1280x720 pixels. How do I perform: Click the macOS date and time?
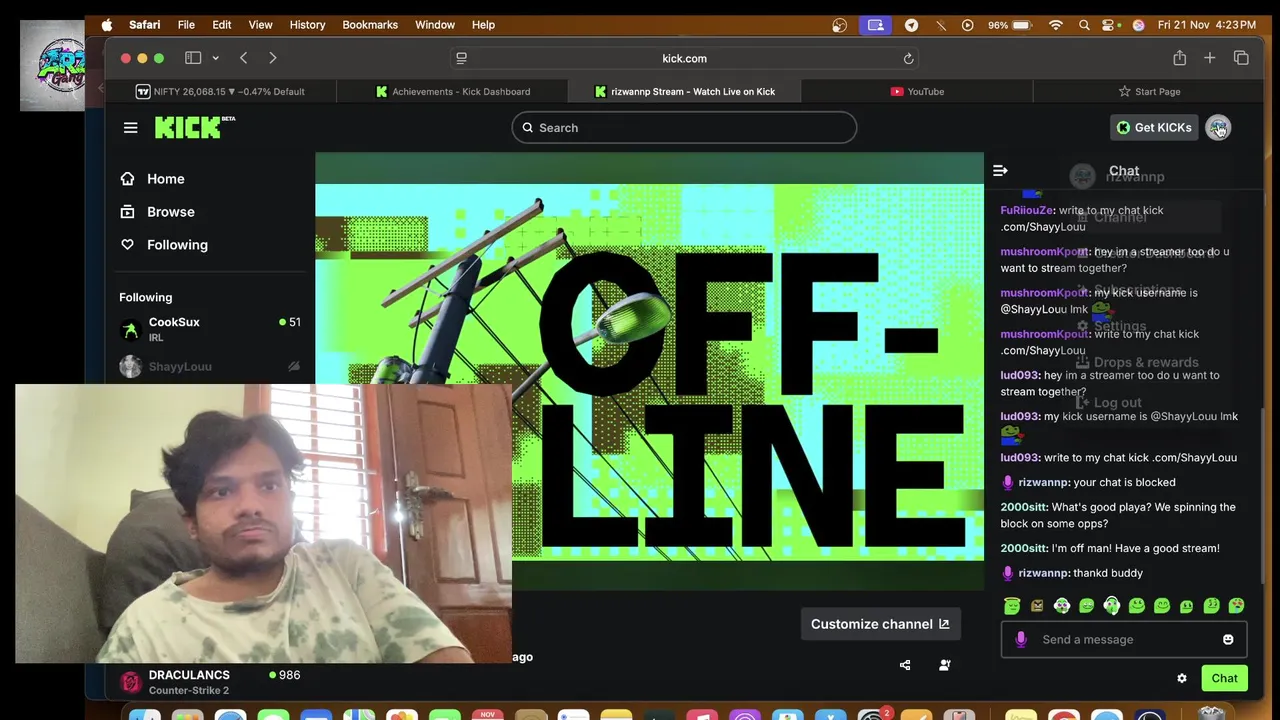[x=1206, y=25]
